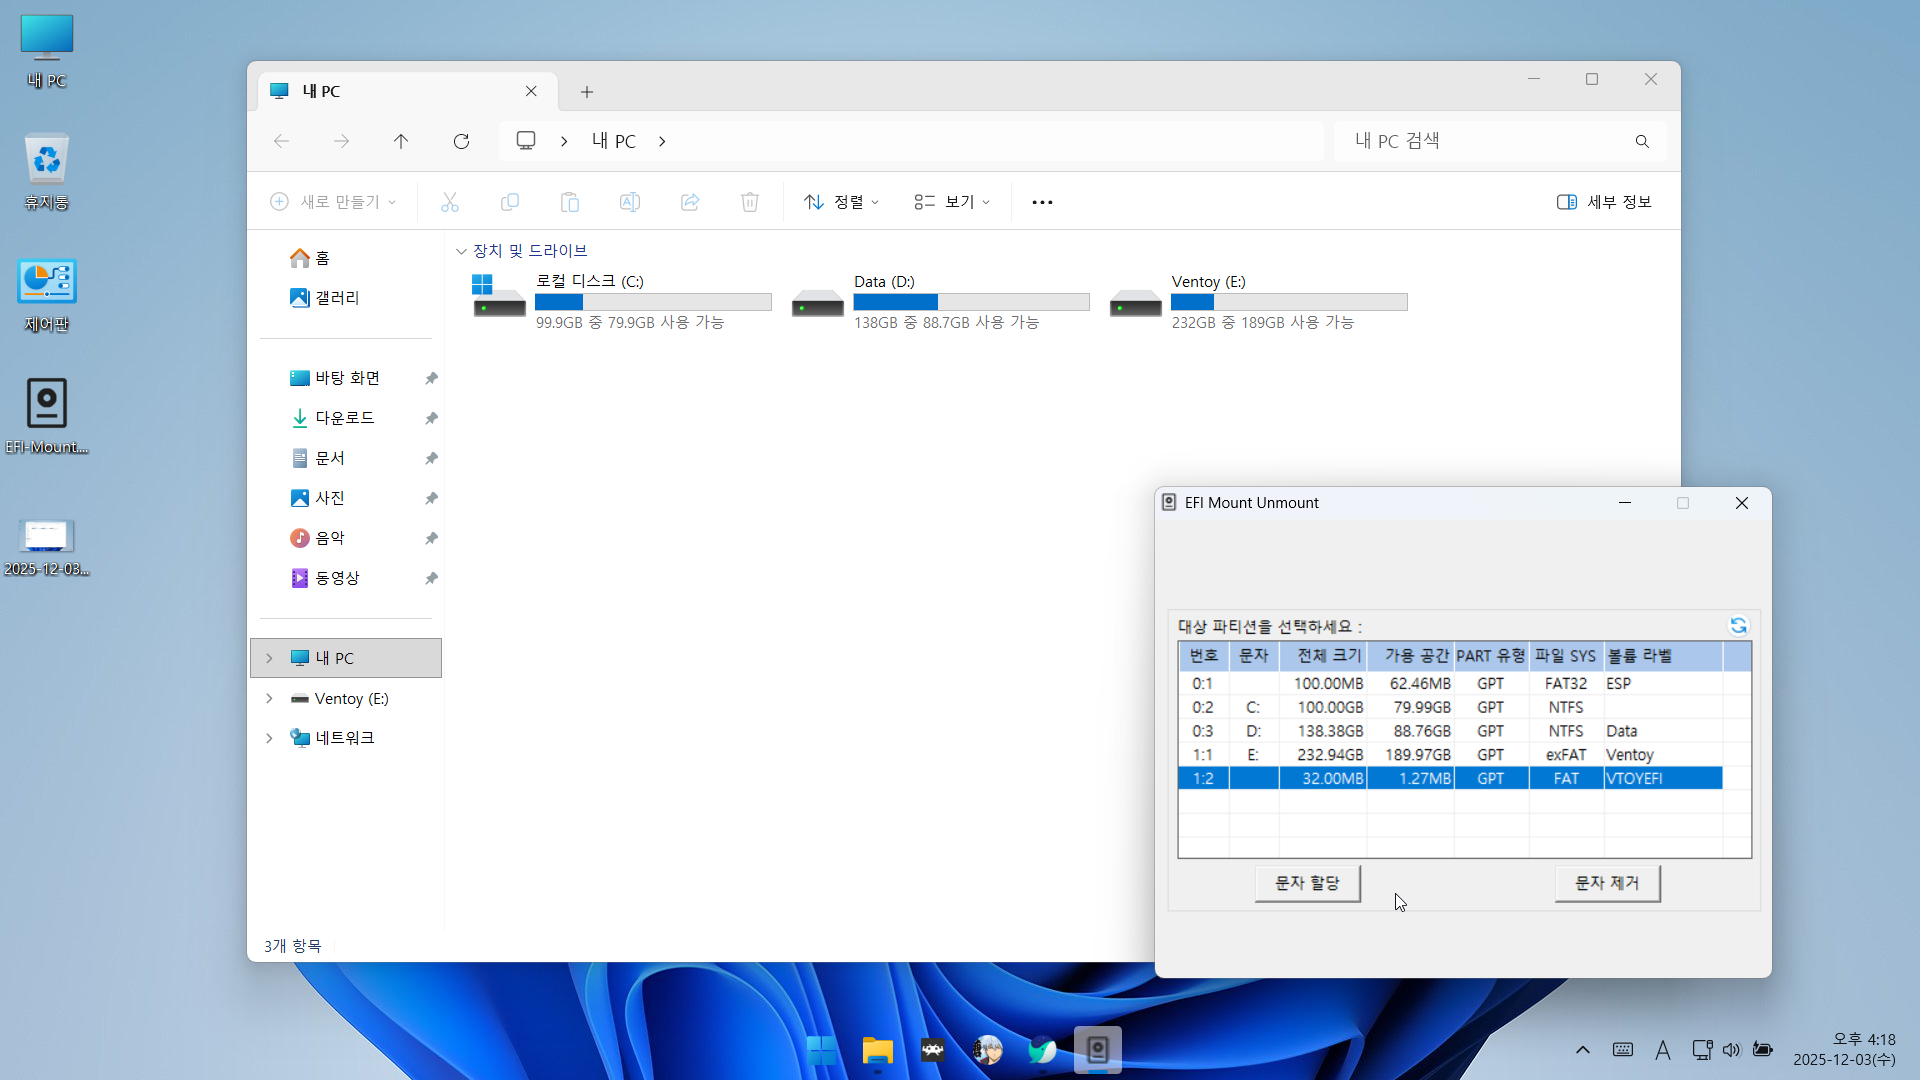Click the Delete trash toolbar icon
Screen dimensions: 1920x1080
coord(749,202)
